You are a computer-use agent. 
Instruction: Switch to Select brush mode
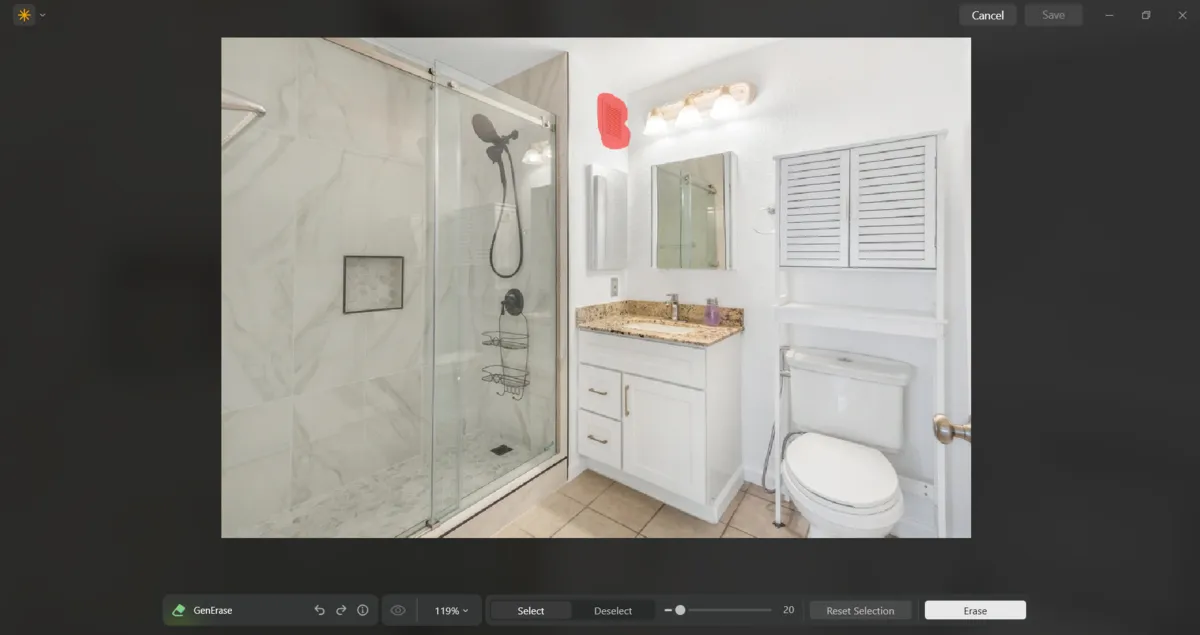click(x=531, y=610)
